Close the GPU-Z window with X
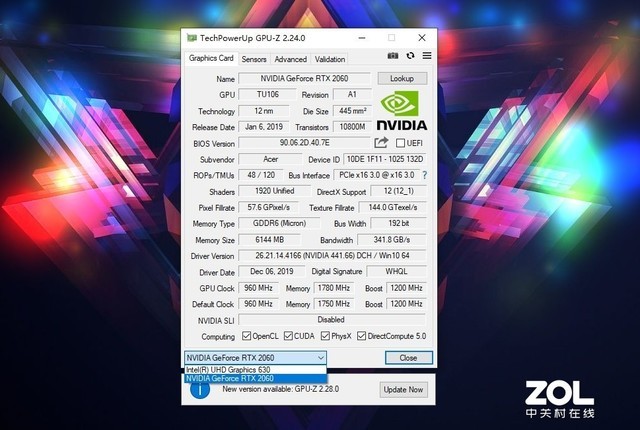Viewport: 640px width, 430px height. pos(422,38)
